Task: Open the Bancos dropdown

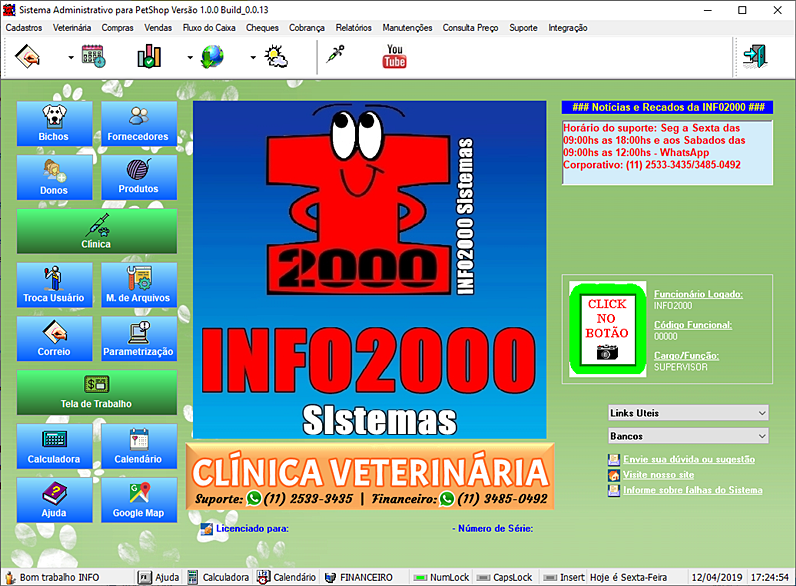Action: [688, 436]
